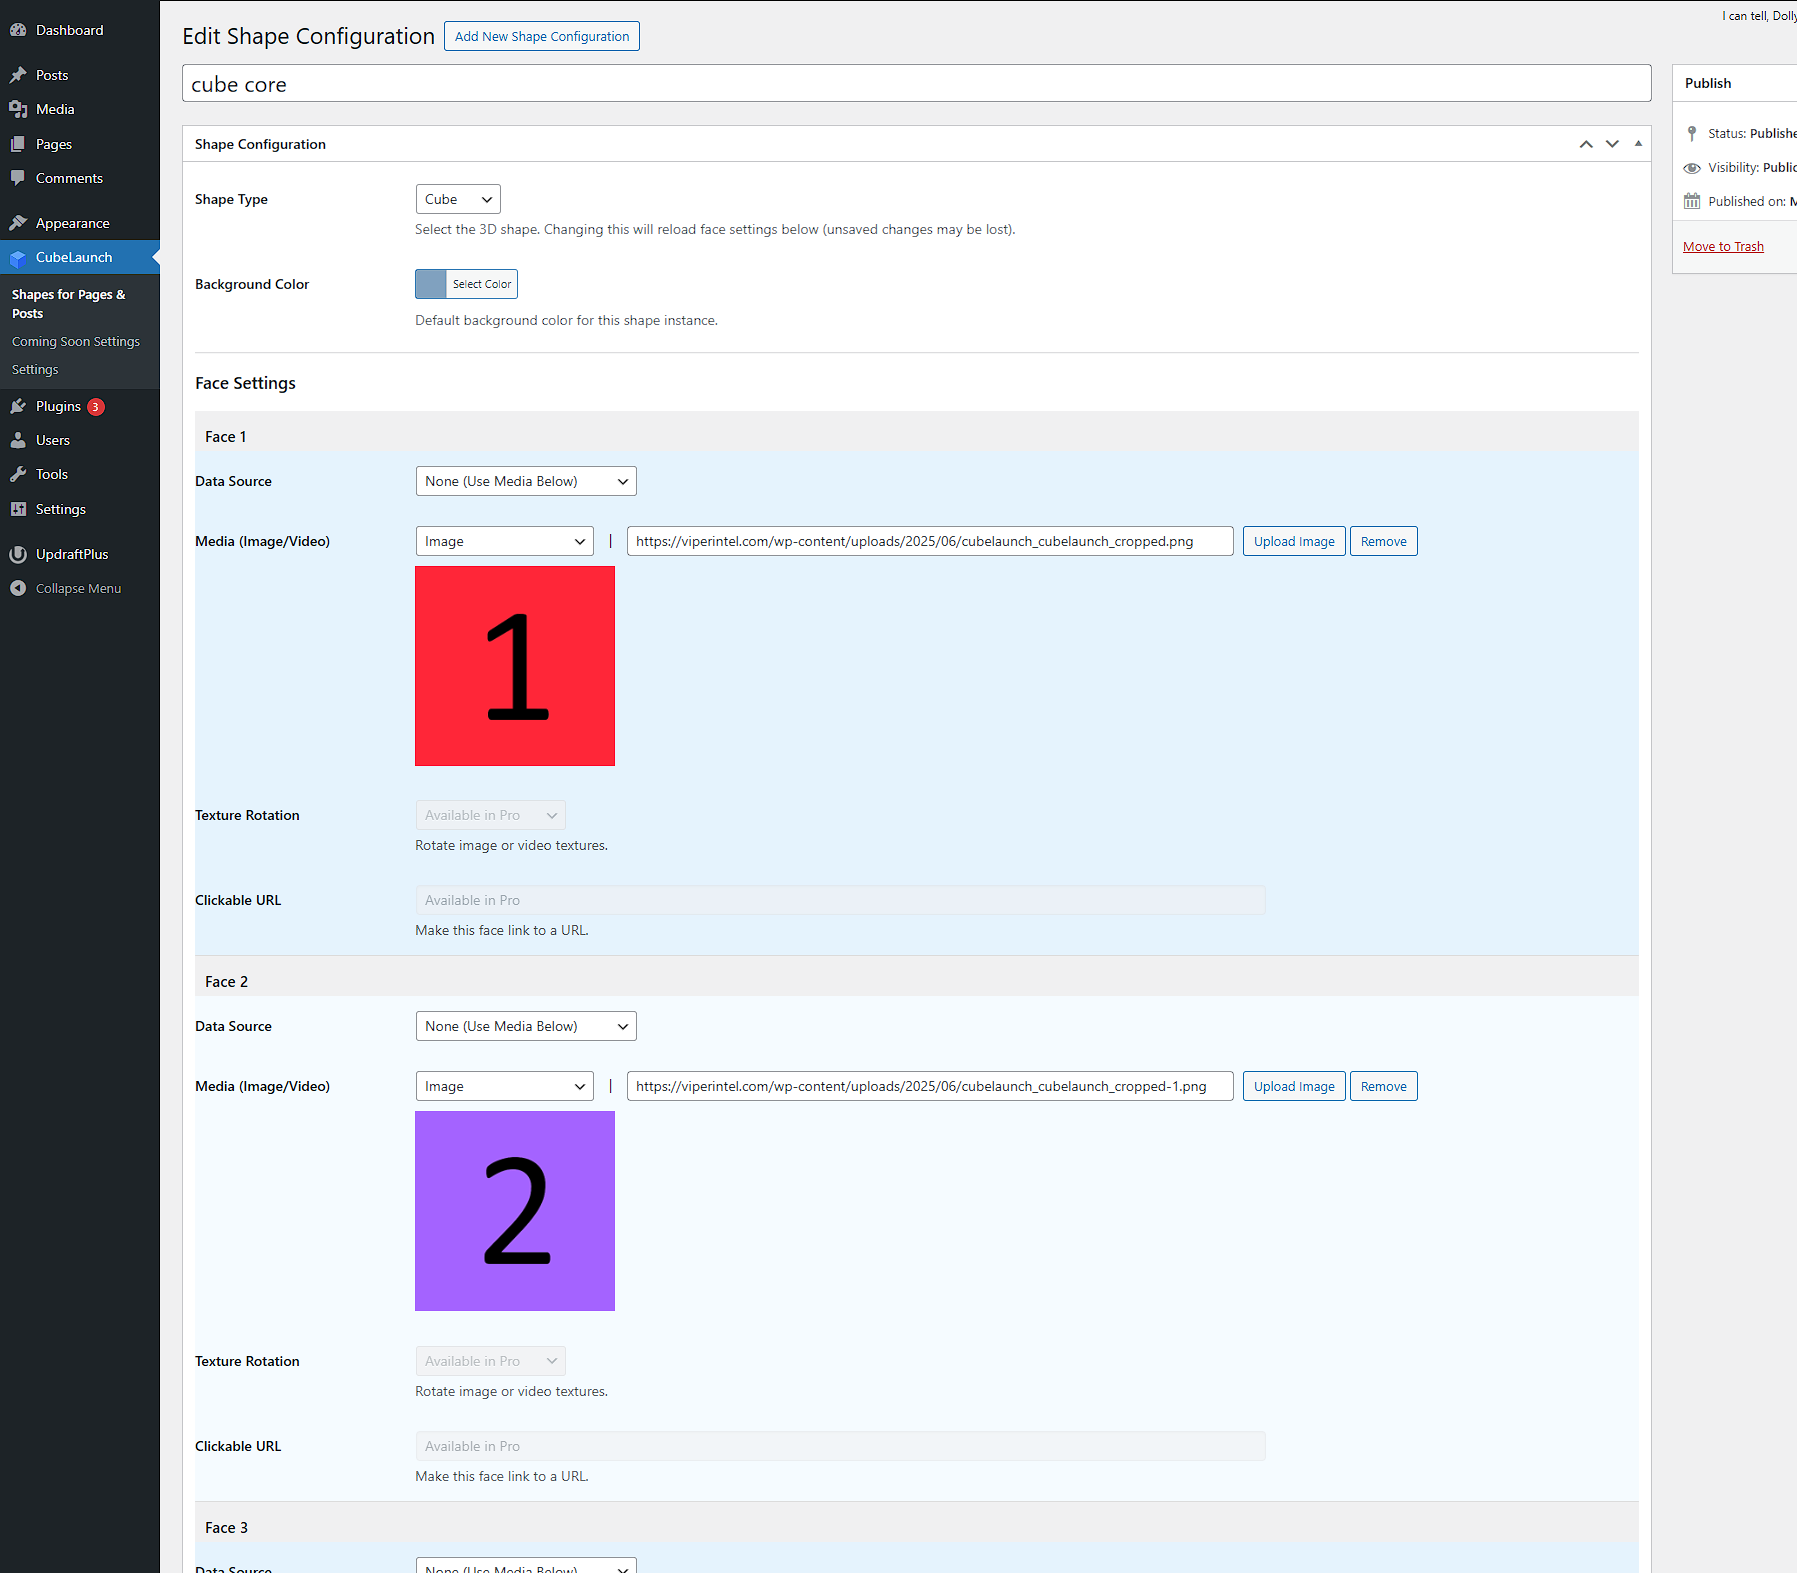Click the Media icon in admin menu
The height and width of the screenshot is (1573, 1797).
[x=18, y=109]
